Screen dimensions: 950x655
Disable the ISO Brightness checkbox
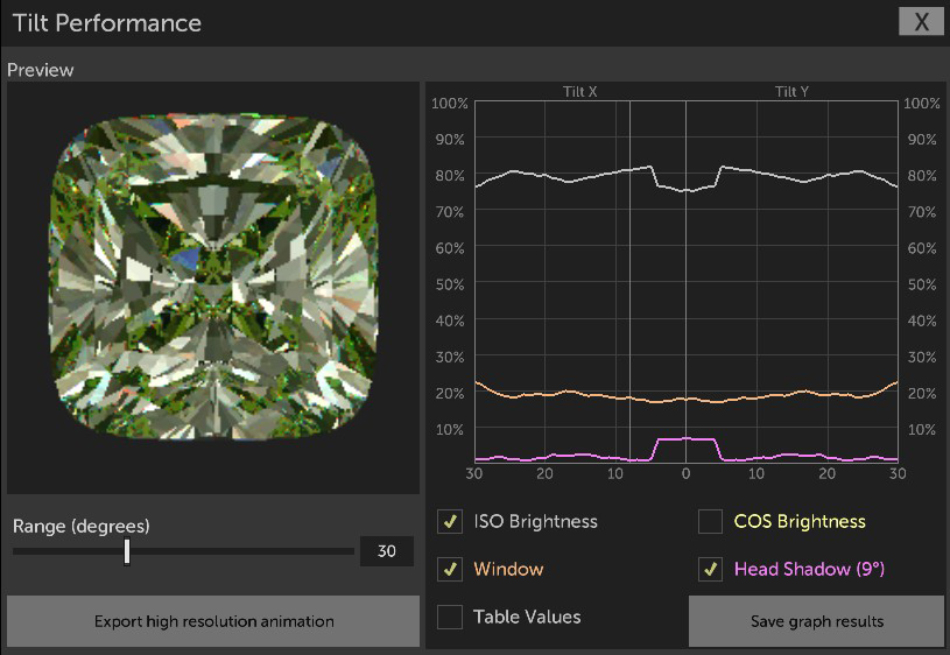(x=450, y=521)
